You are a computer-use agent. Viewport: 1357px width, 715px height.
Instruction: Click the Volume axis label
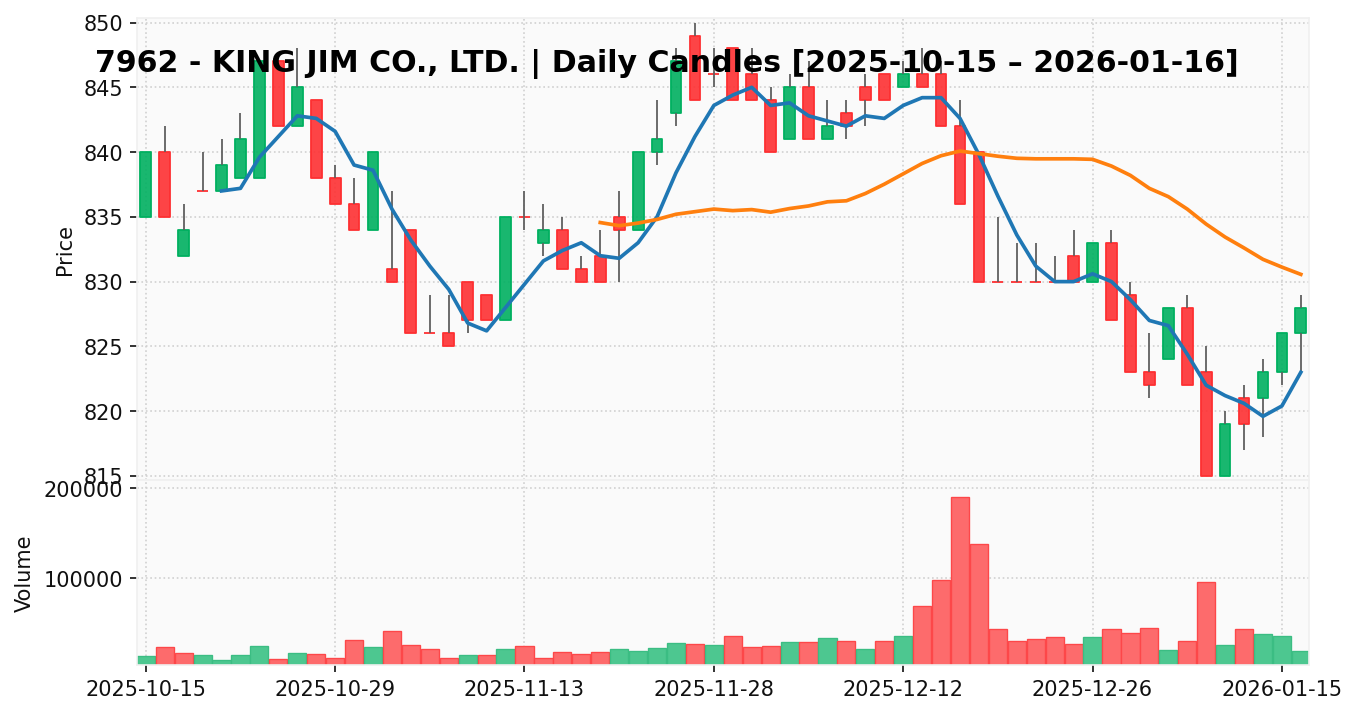24,574
